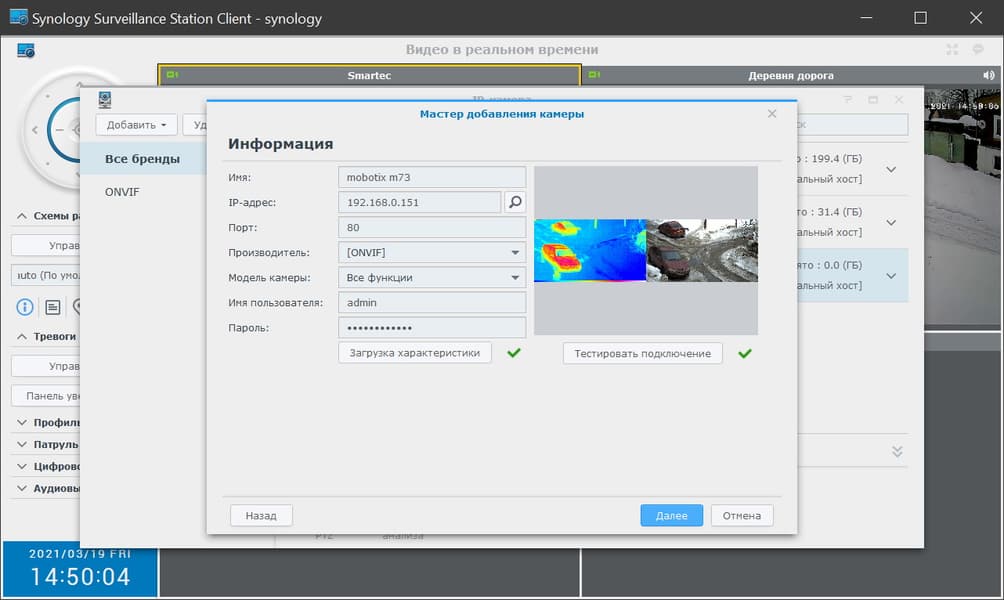Select Все бренды category
1004x600 pixels.
142,159
